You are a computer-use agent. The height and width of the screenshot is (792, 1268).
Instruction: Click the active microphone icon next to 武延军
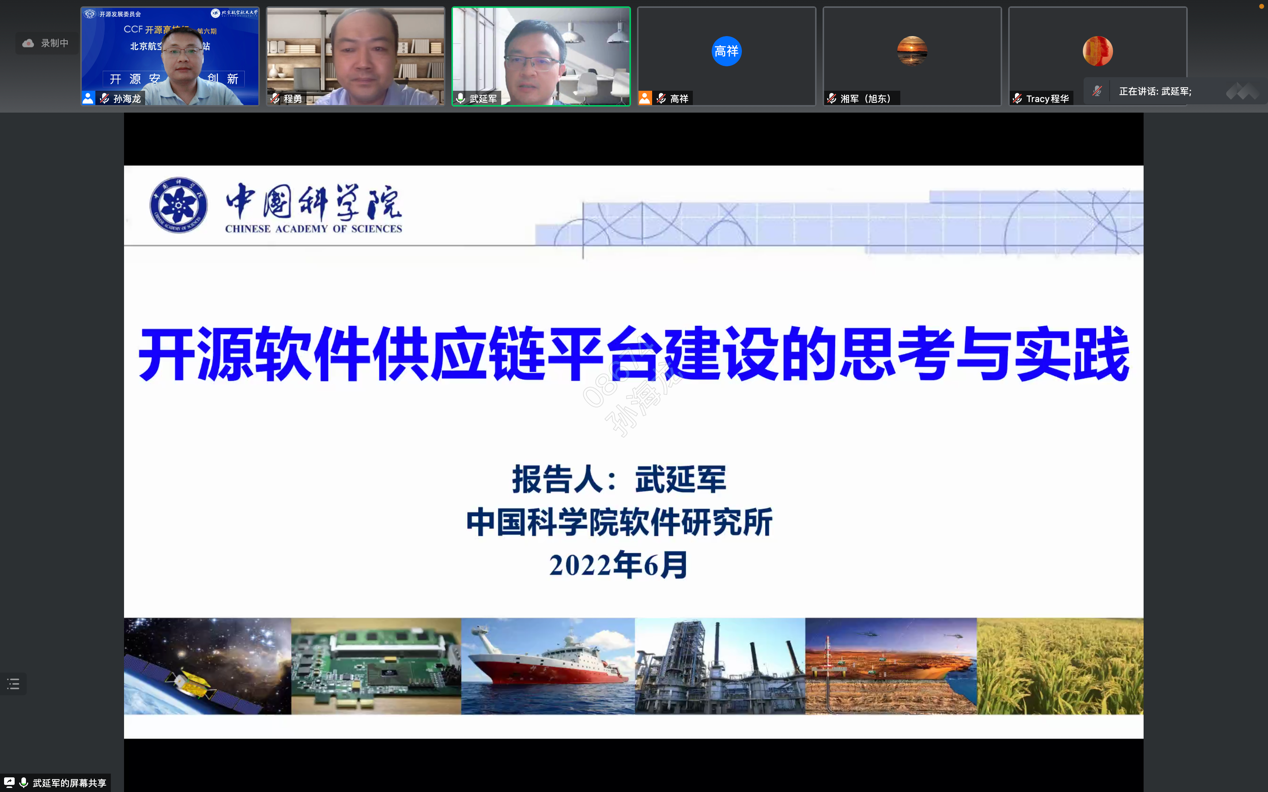(461, 98)
